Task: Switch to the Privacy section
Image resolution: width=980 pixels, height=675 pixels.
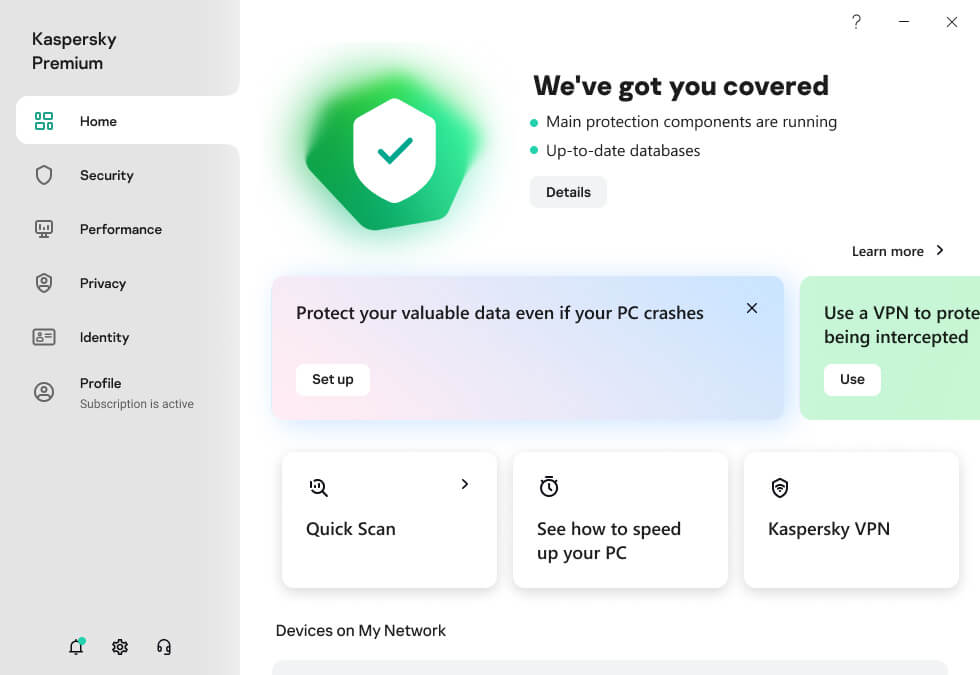Action: coord(102,283)
